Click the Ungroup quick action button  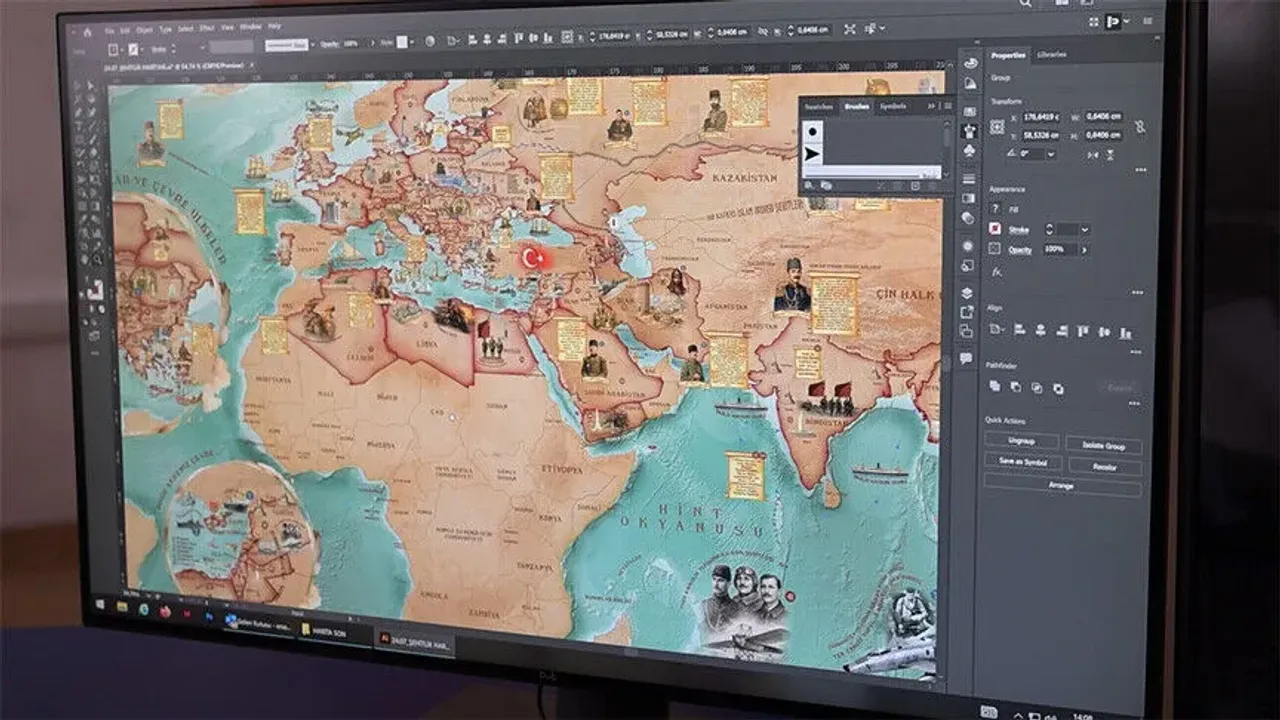[1021, 440]
